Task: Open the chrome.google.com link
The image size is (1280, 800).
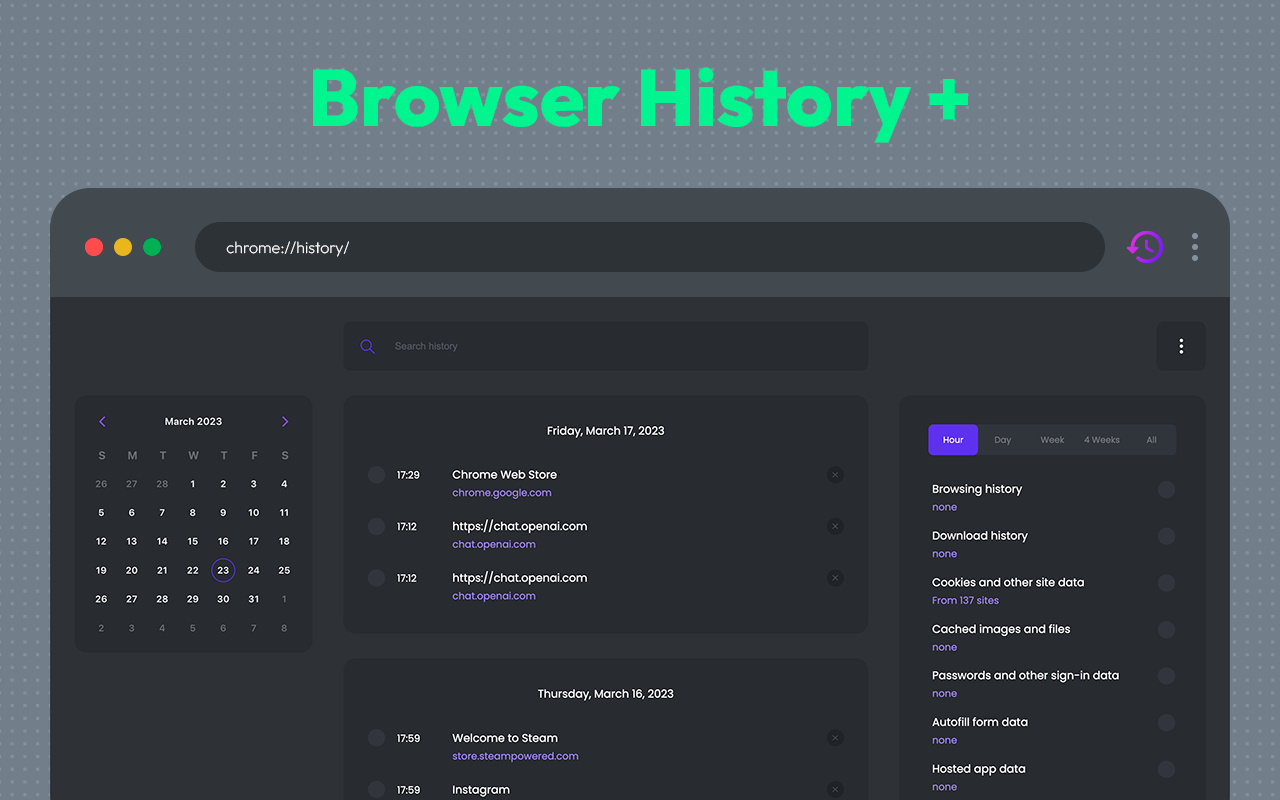Action: click(x=501, y=493)
